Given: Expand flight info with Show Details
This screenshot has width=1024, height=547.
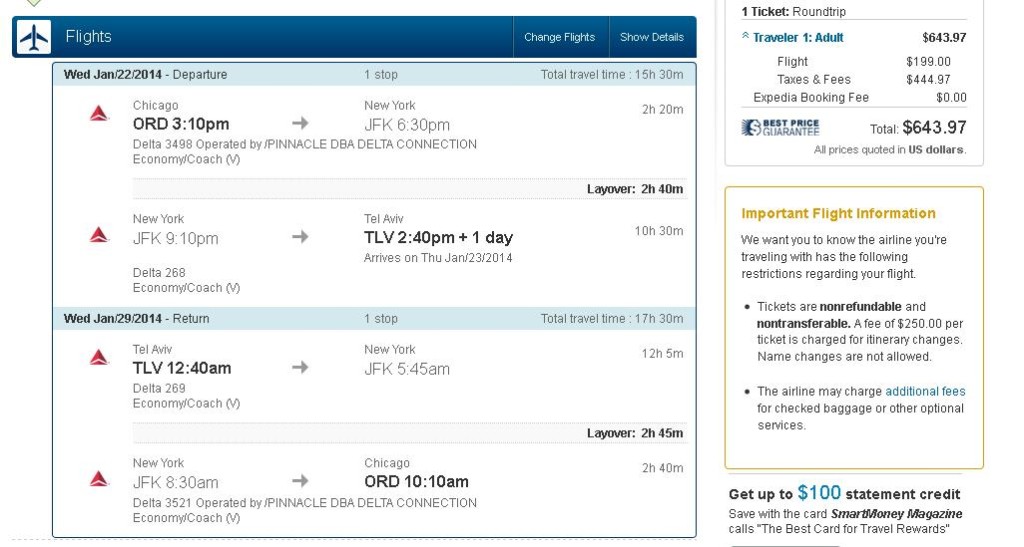Looking at the screenshot, I should (x=651, y=38).
